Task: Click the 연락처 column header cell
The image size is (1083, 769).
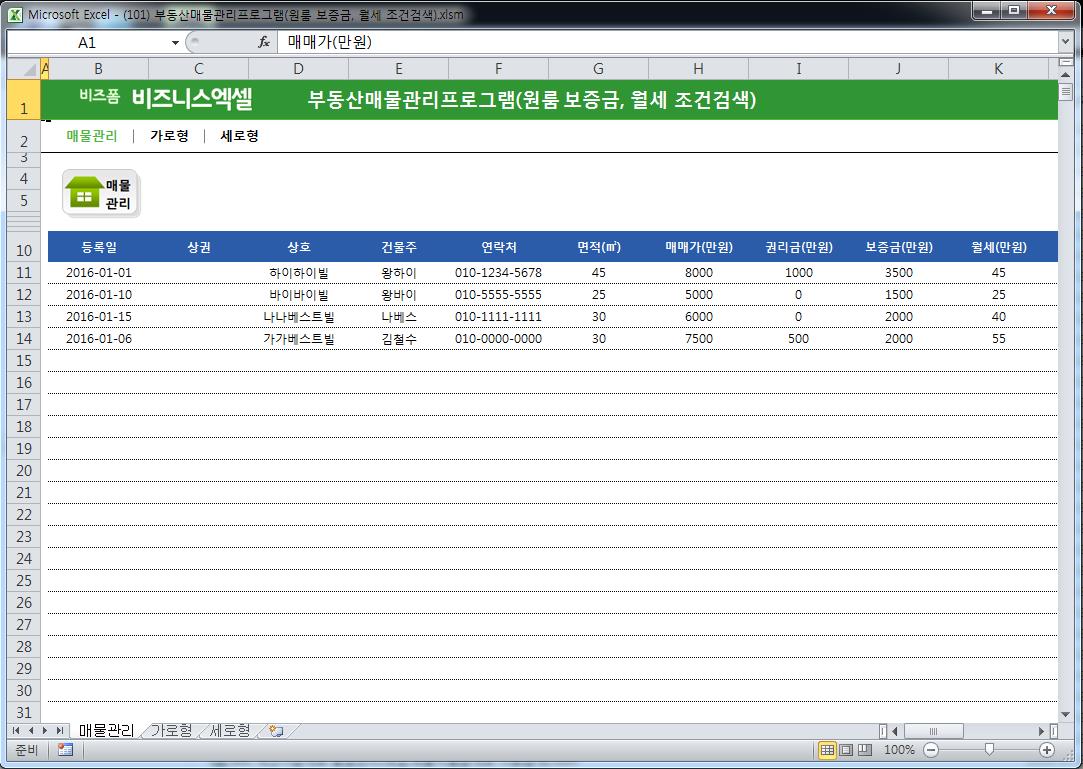Action: 499,247
